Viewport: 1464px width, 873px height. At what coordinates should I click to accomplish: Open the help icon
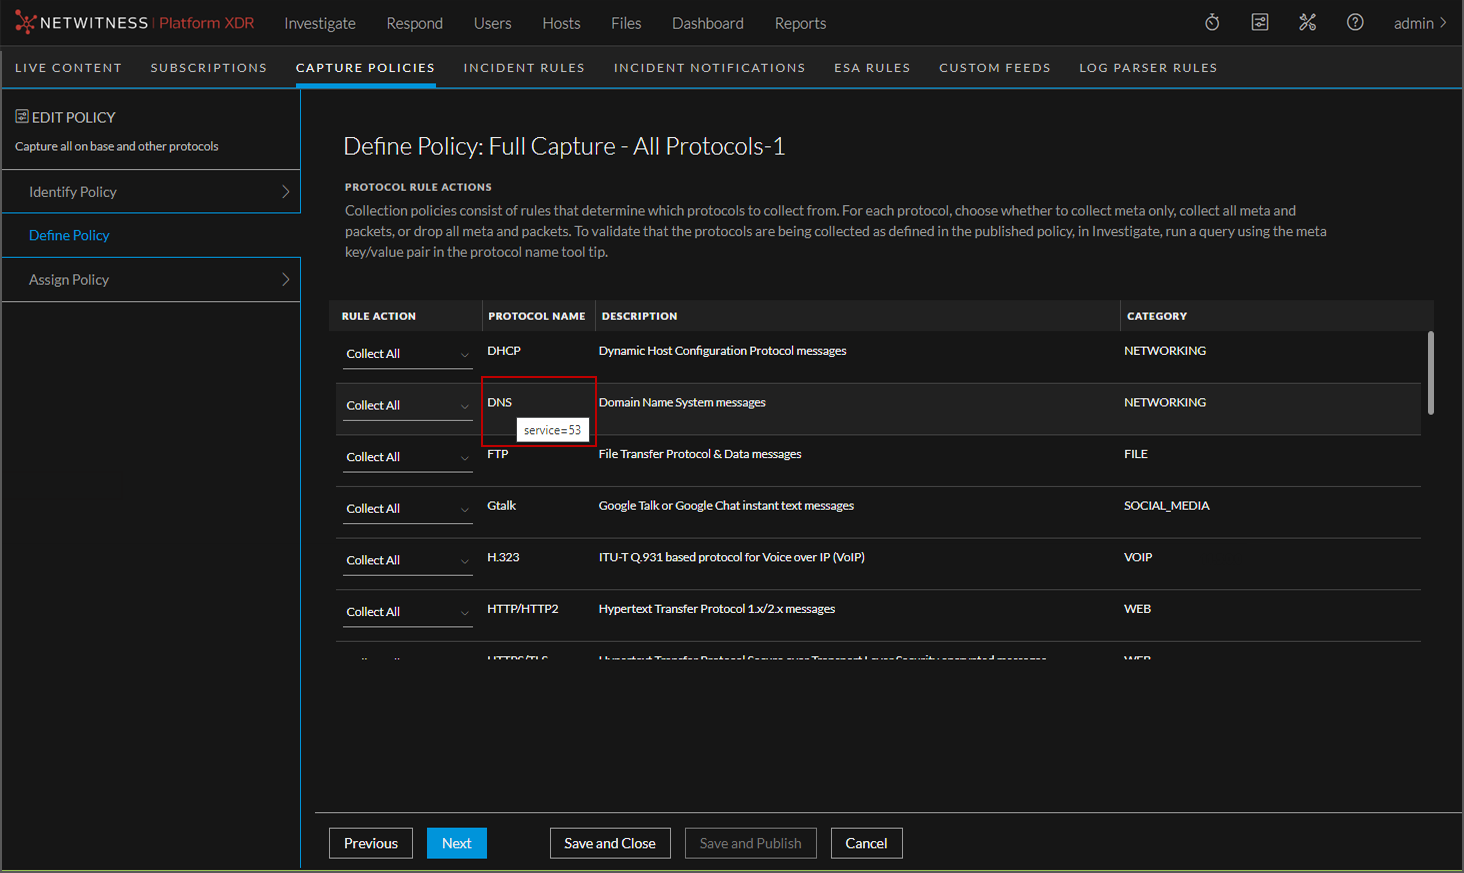pos(1355,22)
